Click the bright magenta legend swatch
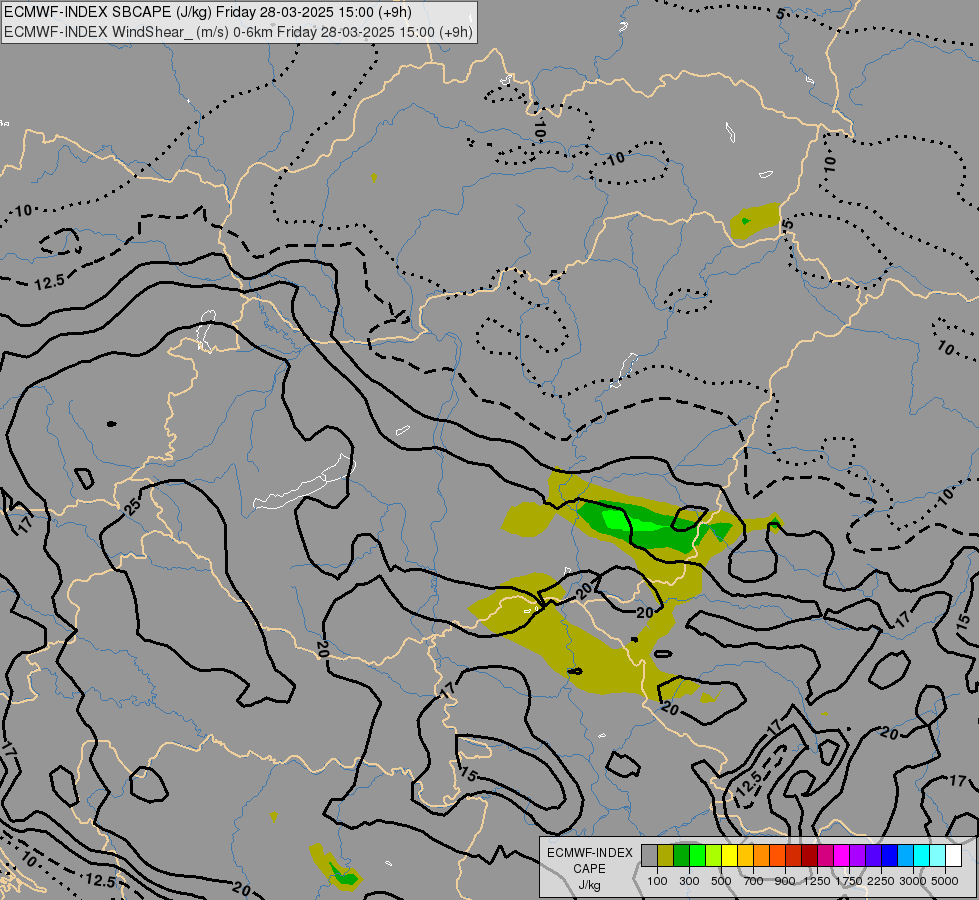 pos(842,856)
